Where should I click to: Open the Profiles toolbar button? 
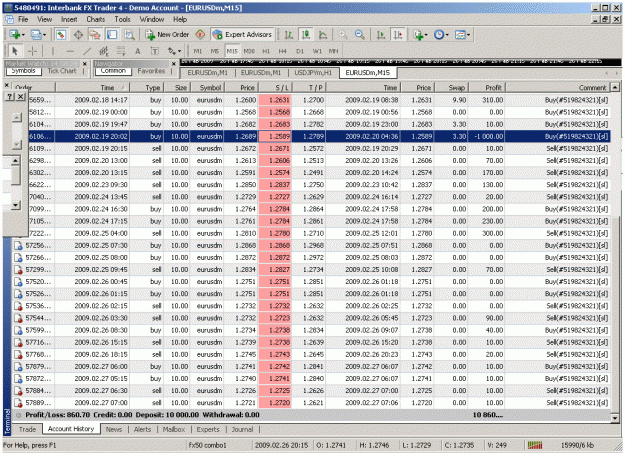pos(38,35)
